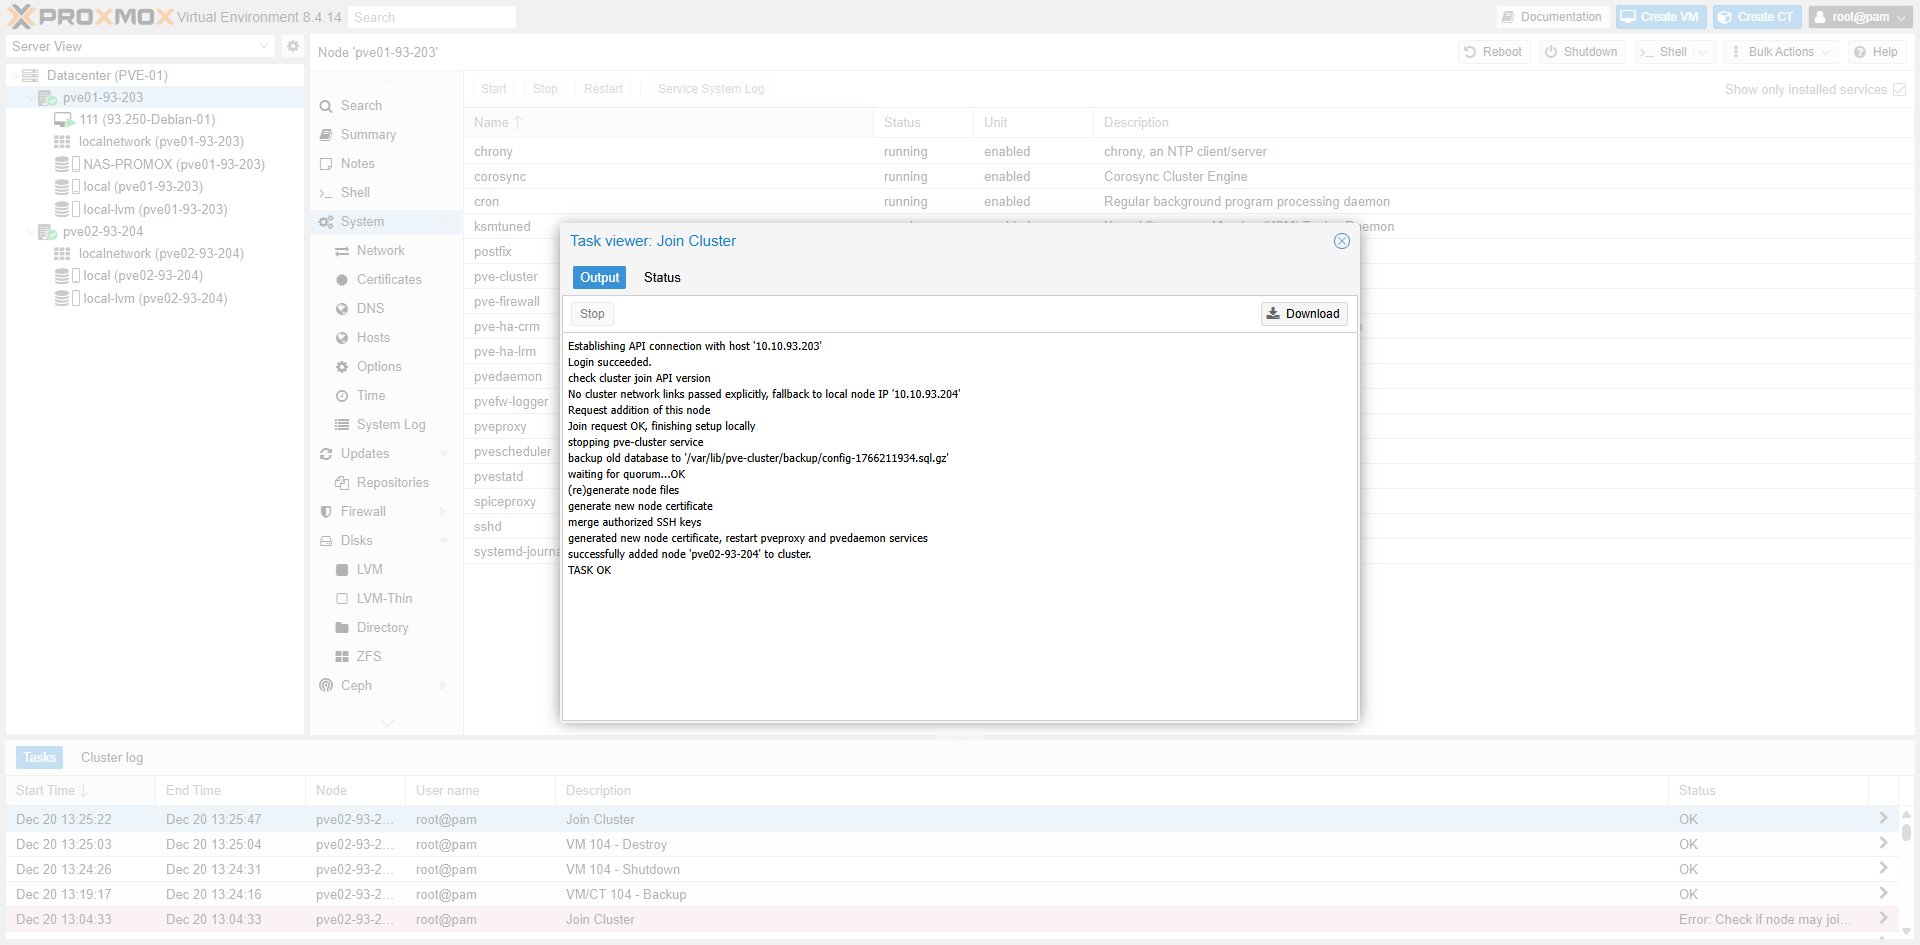Toggle Show only installed services checkbox
The width and height of the screenshot is (1920, 945).
(x=1899, y=89)
